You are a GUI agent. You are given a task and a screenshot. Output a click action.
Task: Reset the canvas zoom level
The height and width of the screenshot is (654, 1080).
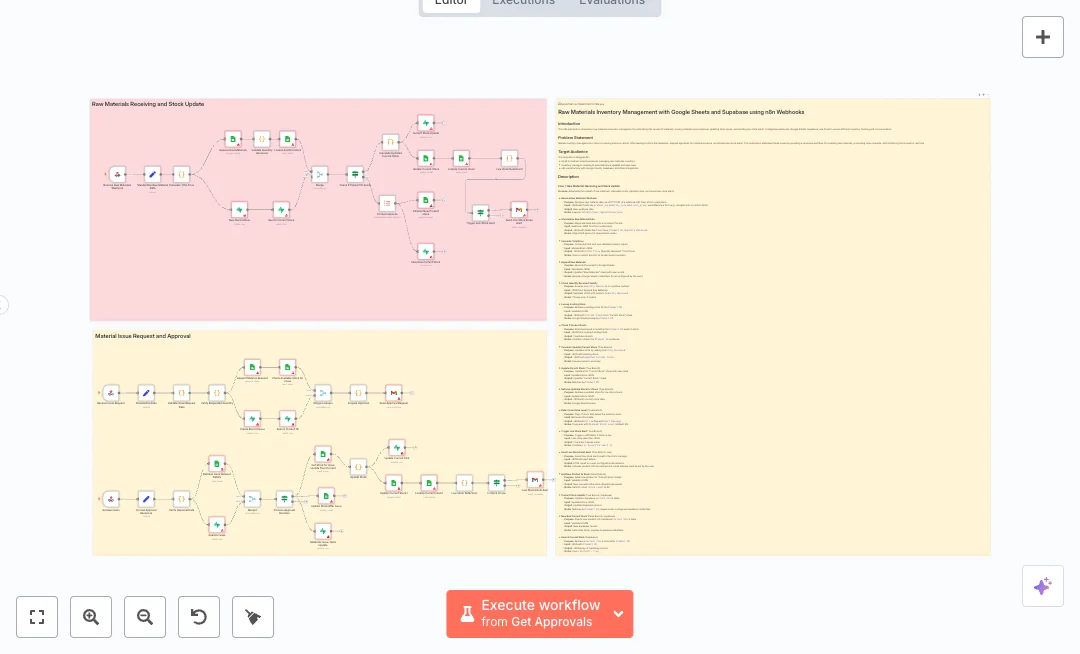click(199, 617)
